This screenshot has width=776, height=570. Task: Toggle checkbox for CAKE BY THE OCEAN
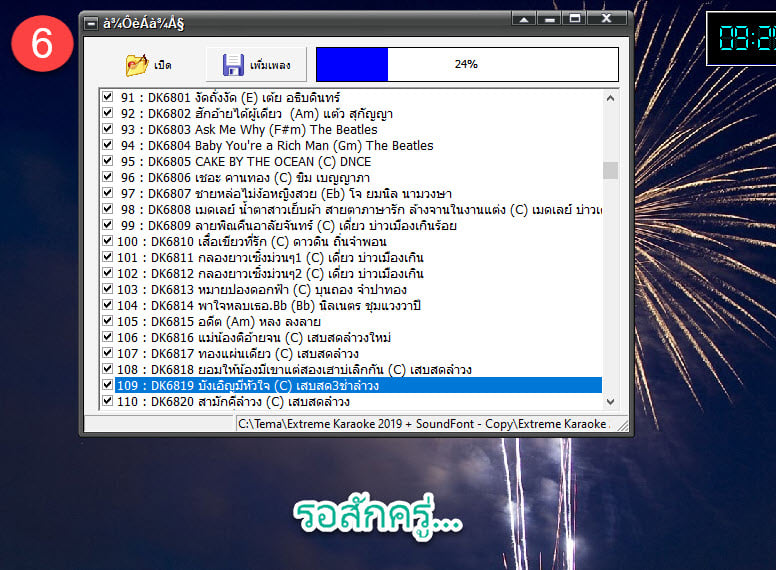pos(107,161)
